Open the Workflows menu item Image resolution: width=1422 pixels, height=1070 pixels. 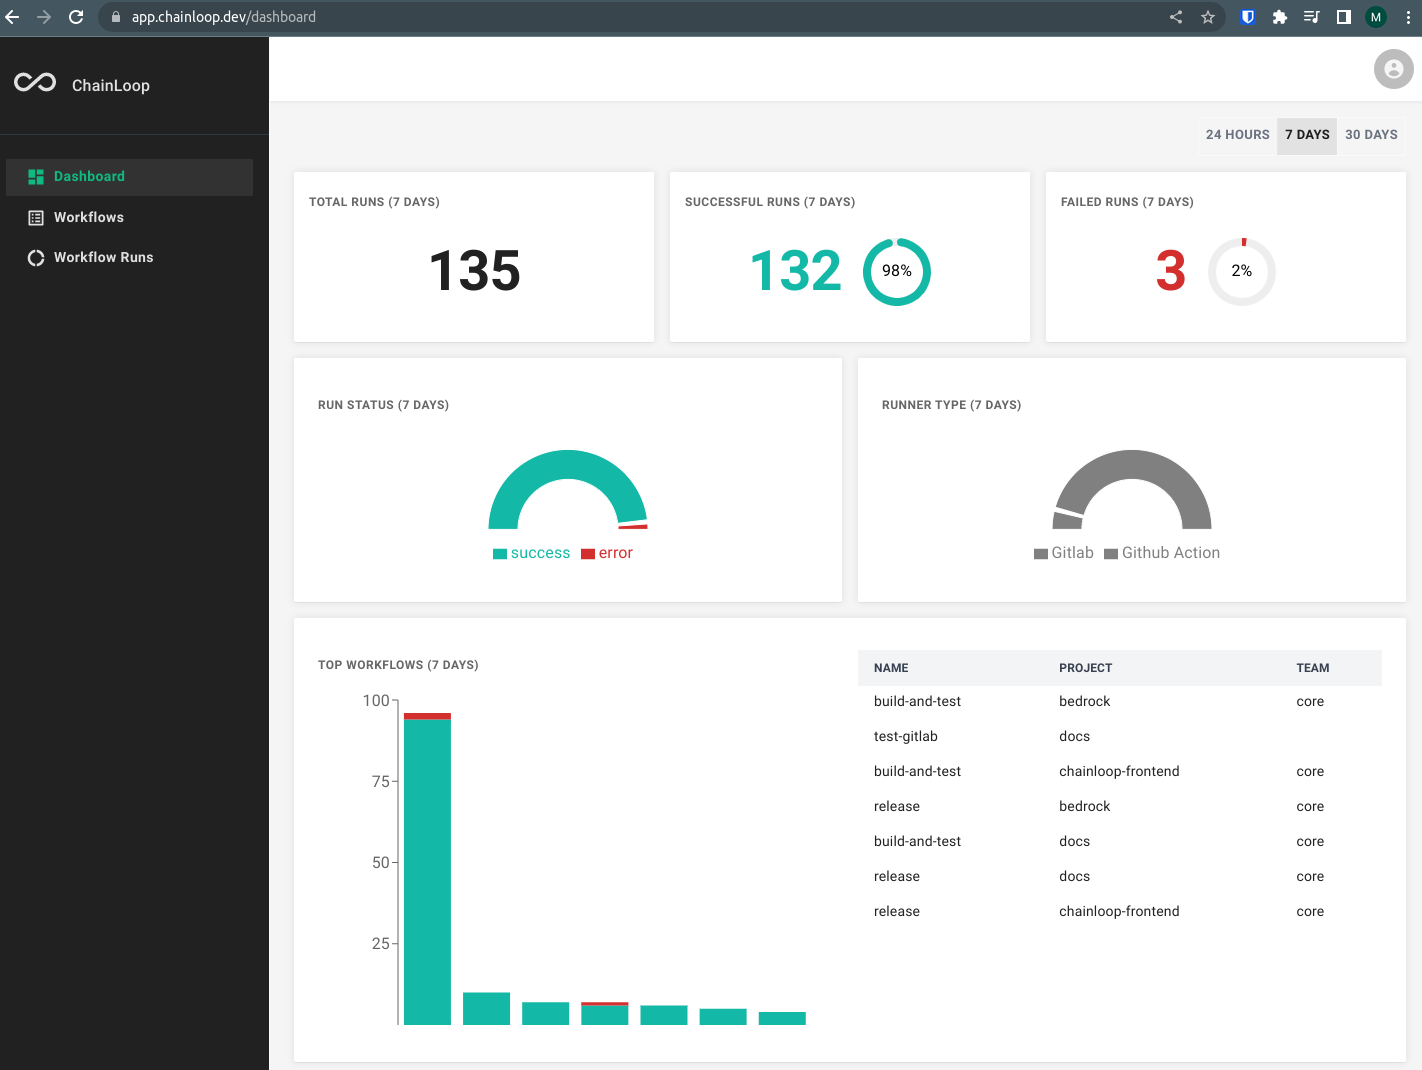pos(89,218)
